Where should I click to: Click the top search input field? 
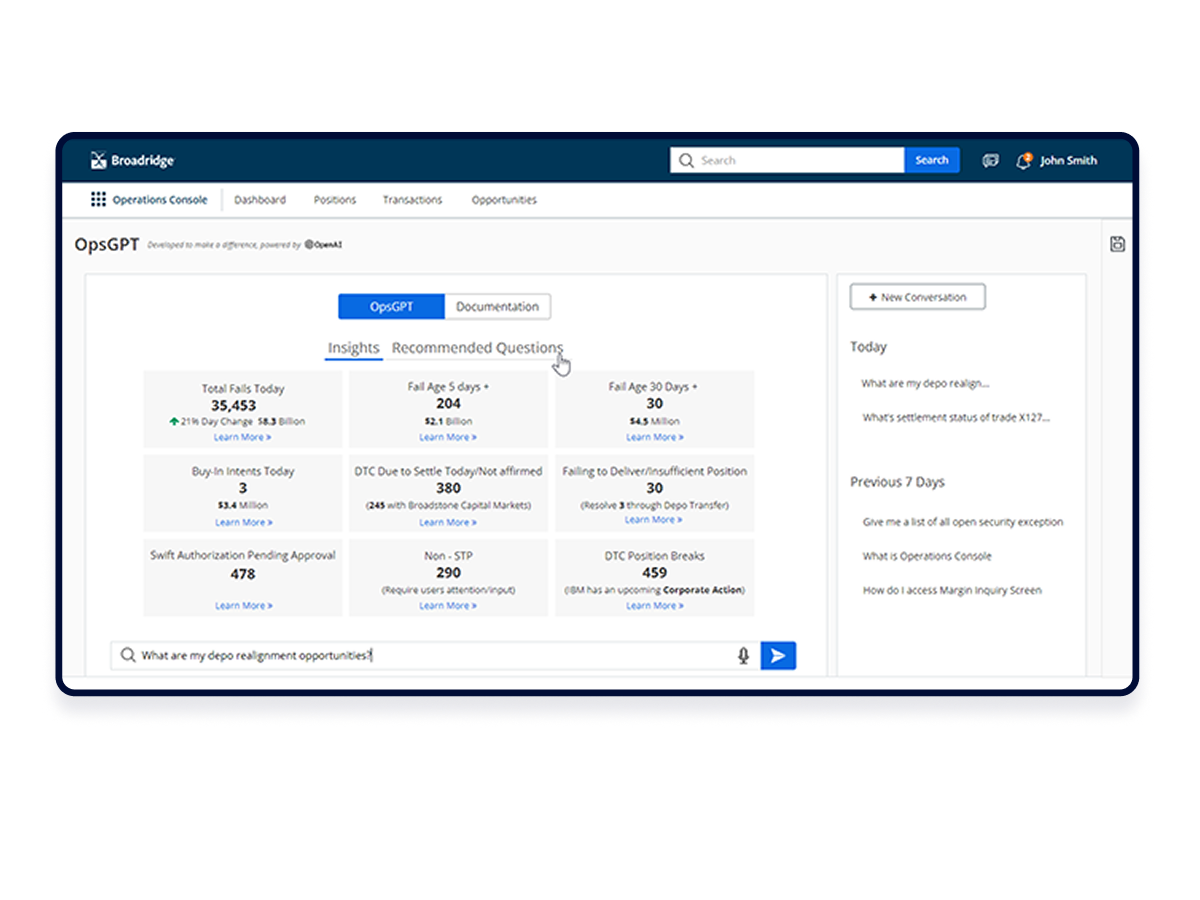[x=787, y=160]
